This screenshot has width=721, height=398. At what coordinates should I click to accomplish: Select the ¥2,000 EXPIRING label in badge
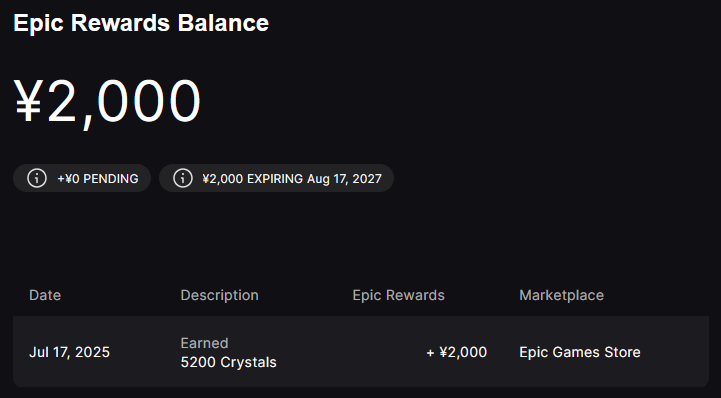click(252, 179)
